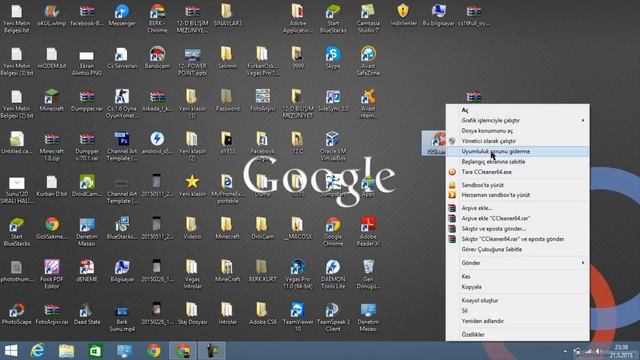The height and width of the screenshot is (360, 640).
Task: Open the Bandicam desktop icon
Action: (x=157, y=58)
